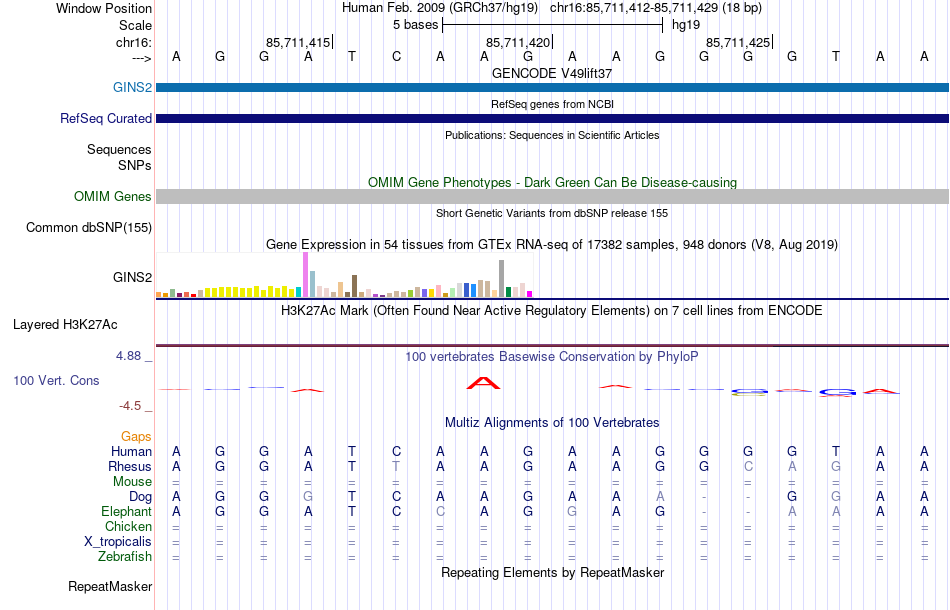The width and height of the screenshot is (950, 610).
Task: Click the RefSeq Curated track label
Action: pos(105,118)
